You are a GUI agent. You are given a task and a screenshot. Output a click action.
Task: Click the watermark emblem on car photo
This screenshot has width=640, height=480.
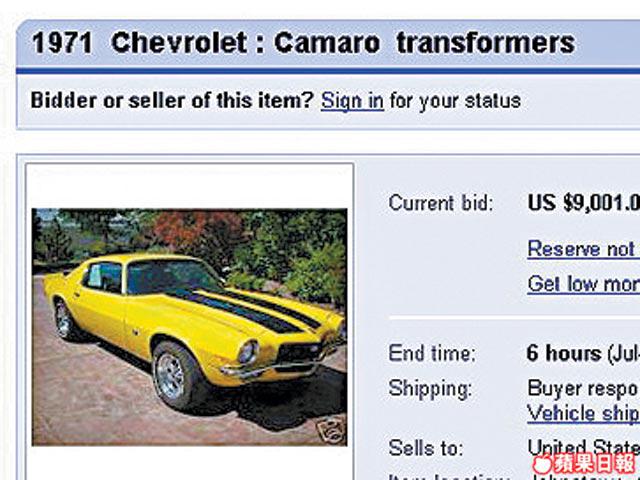click(331, 429)
